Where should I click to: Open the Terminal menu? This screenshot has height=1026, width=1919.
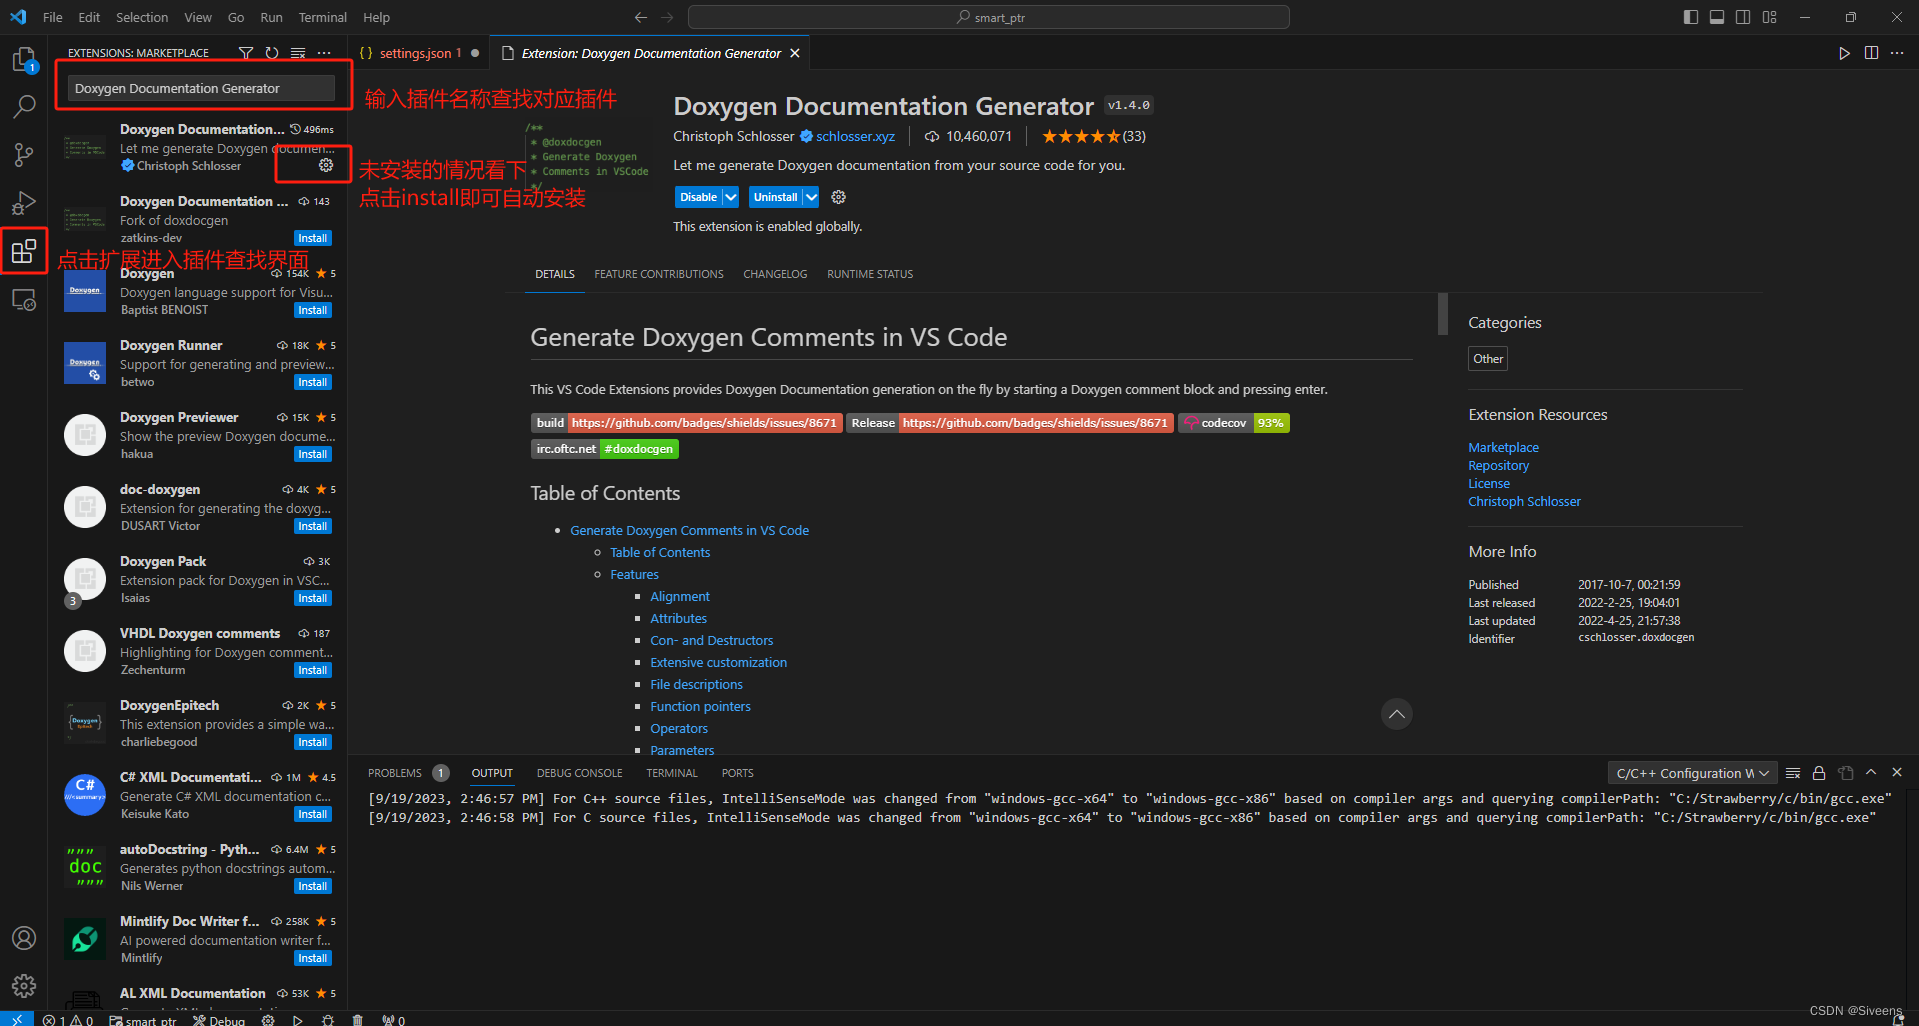coord(323,17)
